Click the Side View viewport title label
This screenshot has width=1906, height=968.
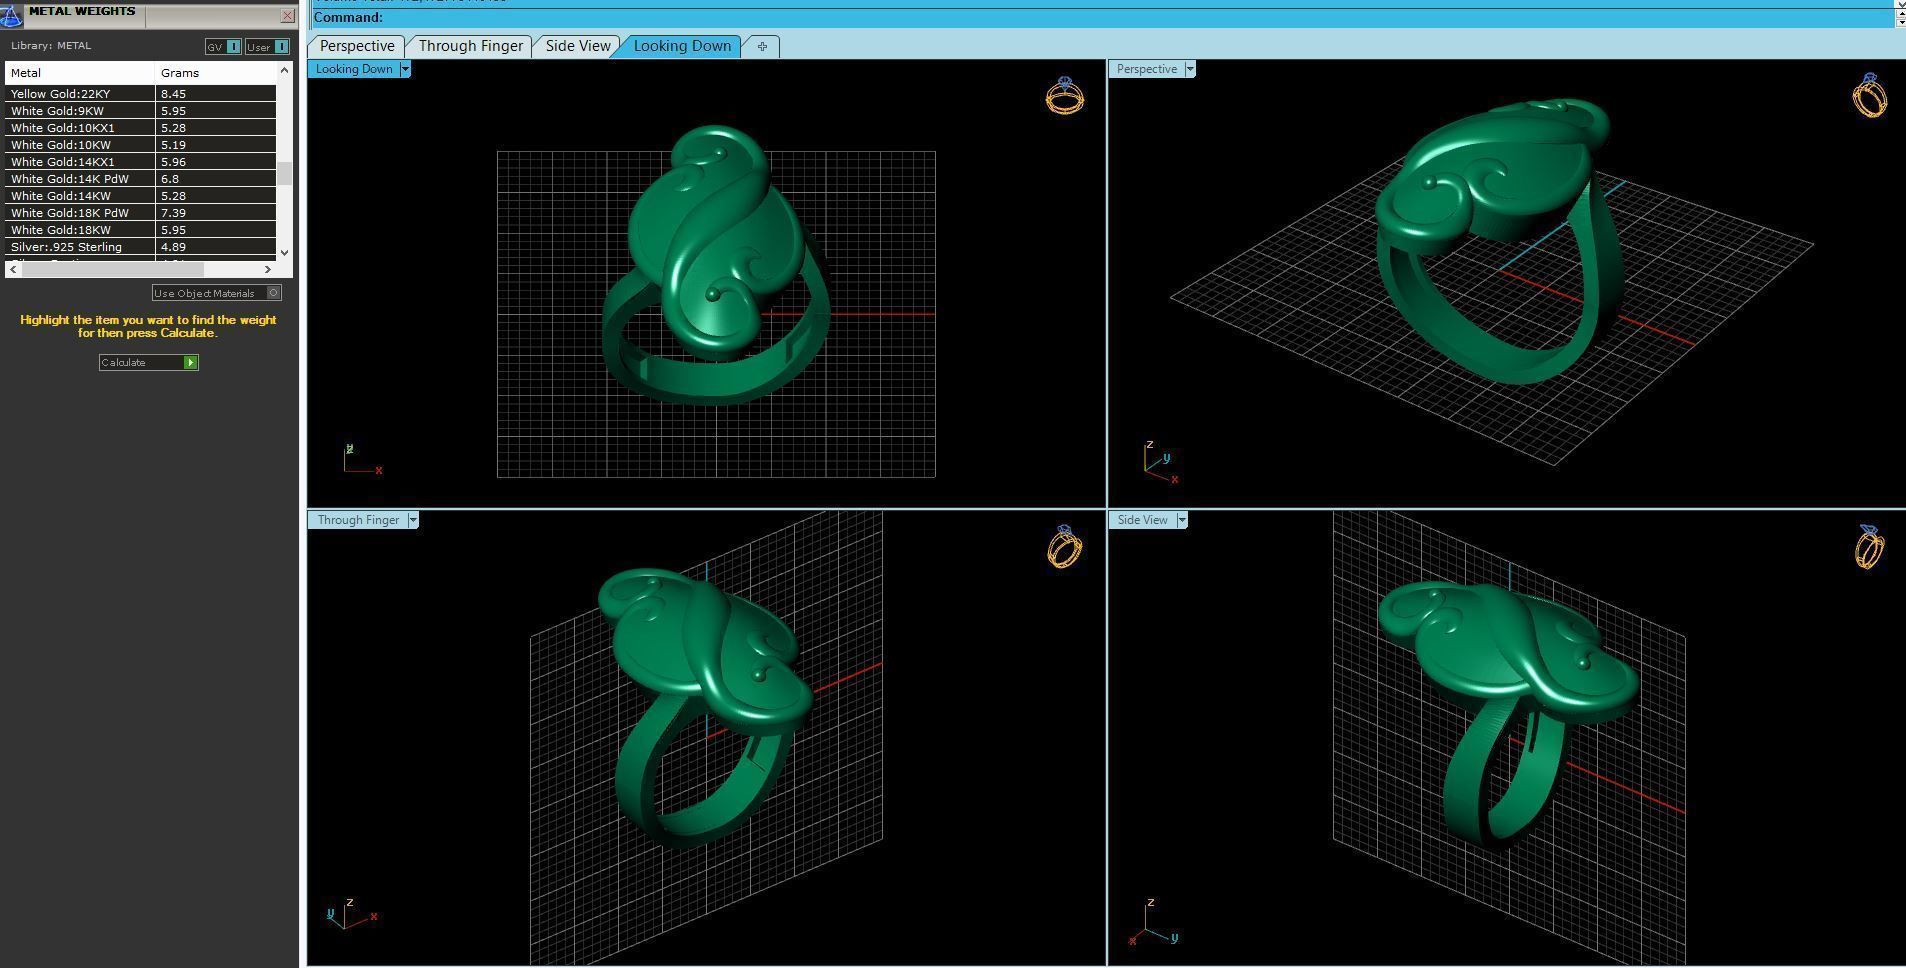1143,520
